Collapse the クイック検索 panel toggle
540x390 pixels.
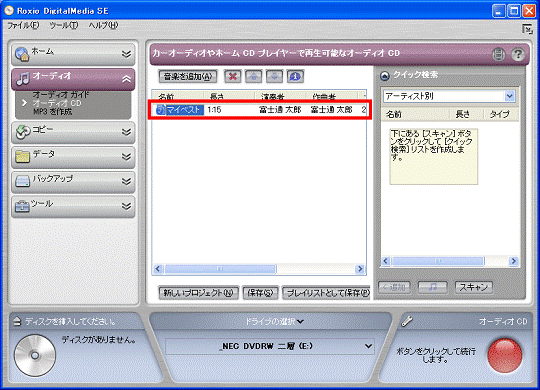(x=384, y=75)
